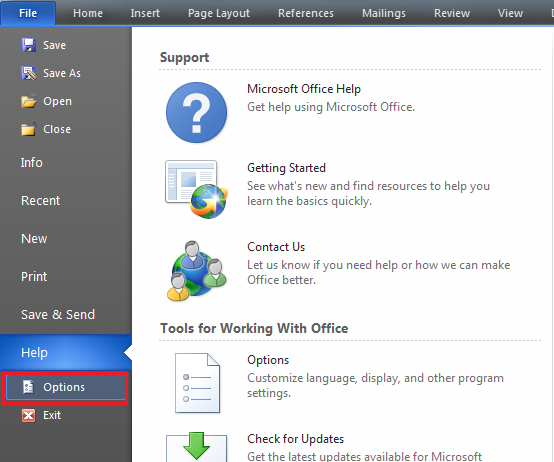The width and height of the screenshot is (554, 462).
Task: Click the Contact Us people icon
Action: point(196,271)
